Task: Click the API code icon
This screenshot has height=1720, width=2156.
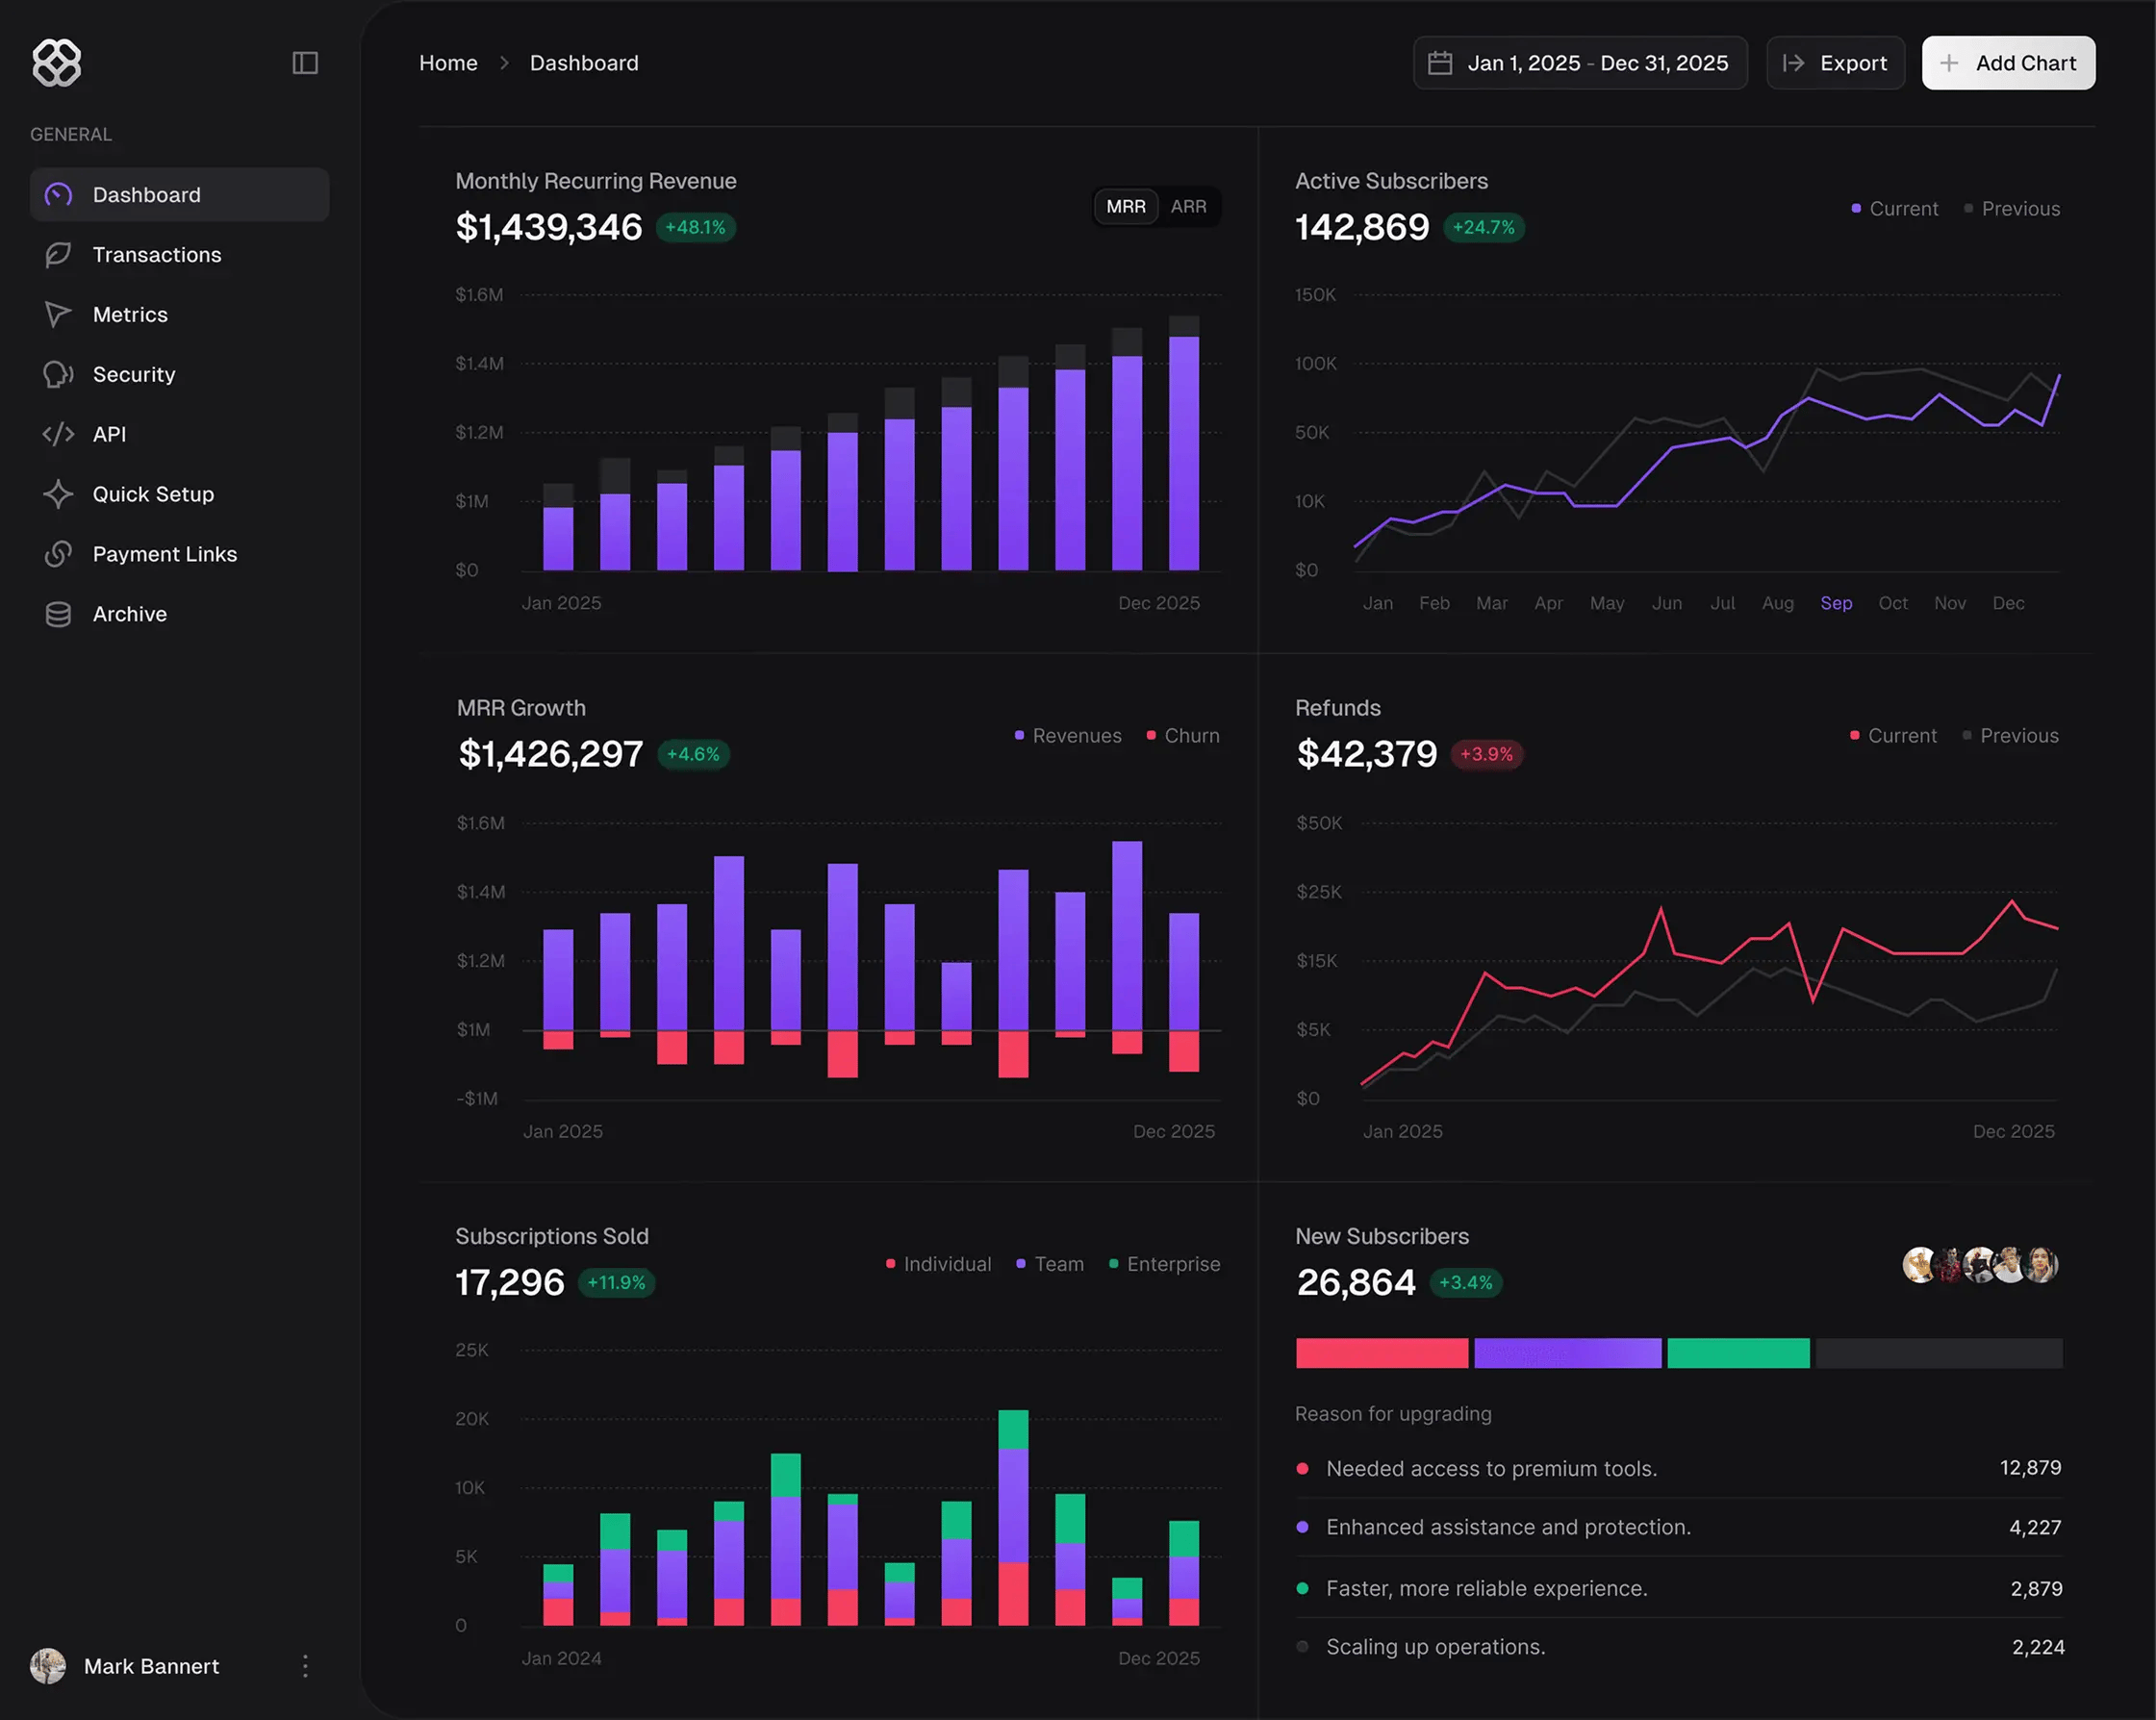Action: point(58,434)
